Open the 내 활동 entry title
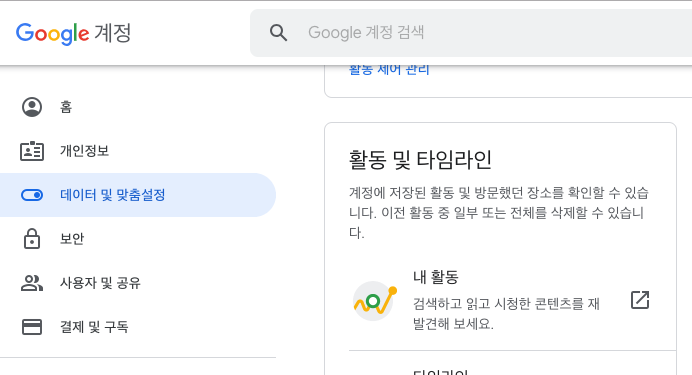The height and width of the screenshot is (375, 692). (x=436, y=277)
